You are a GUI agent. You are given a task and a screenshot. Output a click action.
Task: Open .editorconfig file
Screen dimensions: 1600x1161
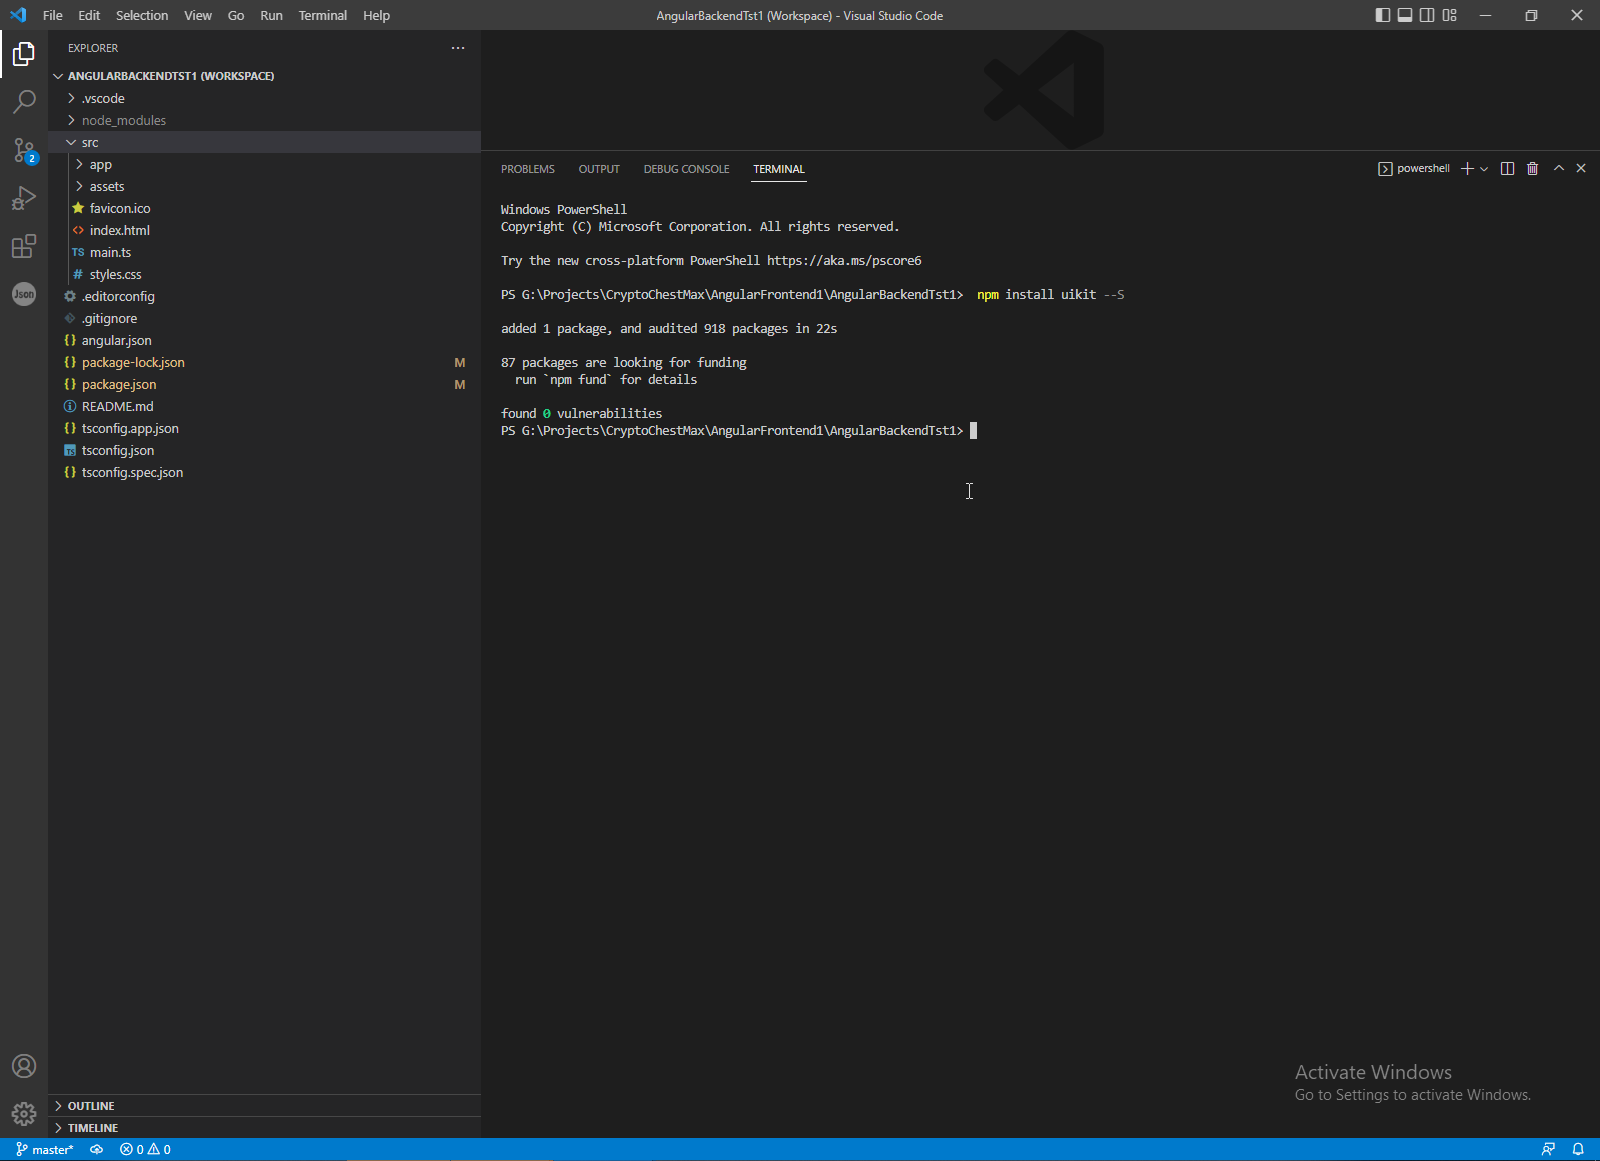coord(264,296)
